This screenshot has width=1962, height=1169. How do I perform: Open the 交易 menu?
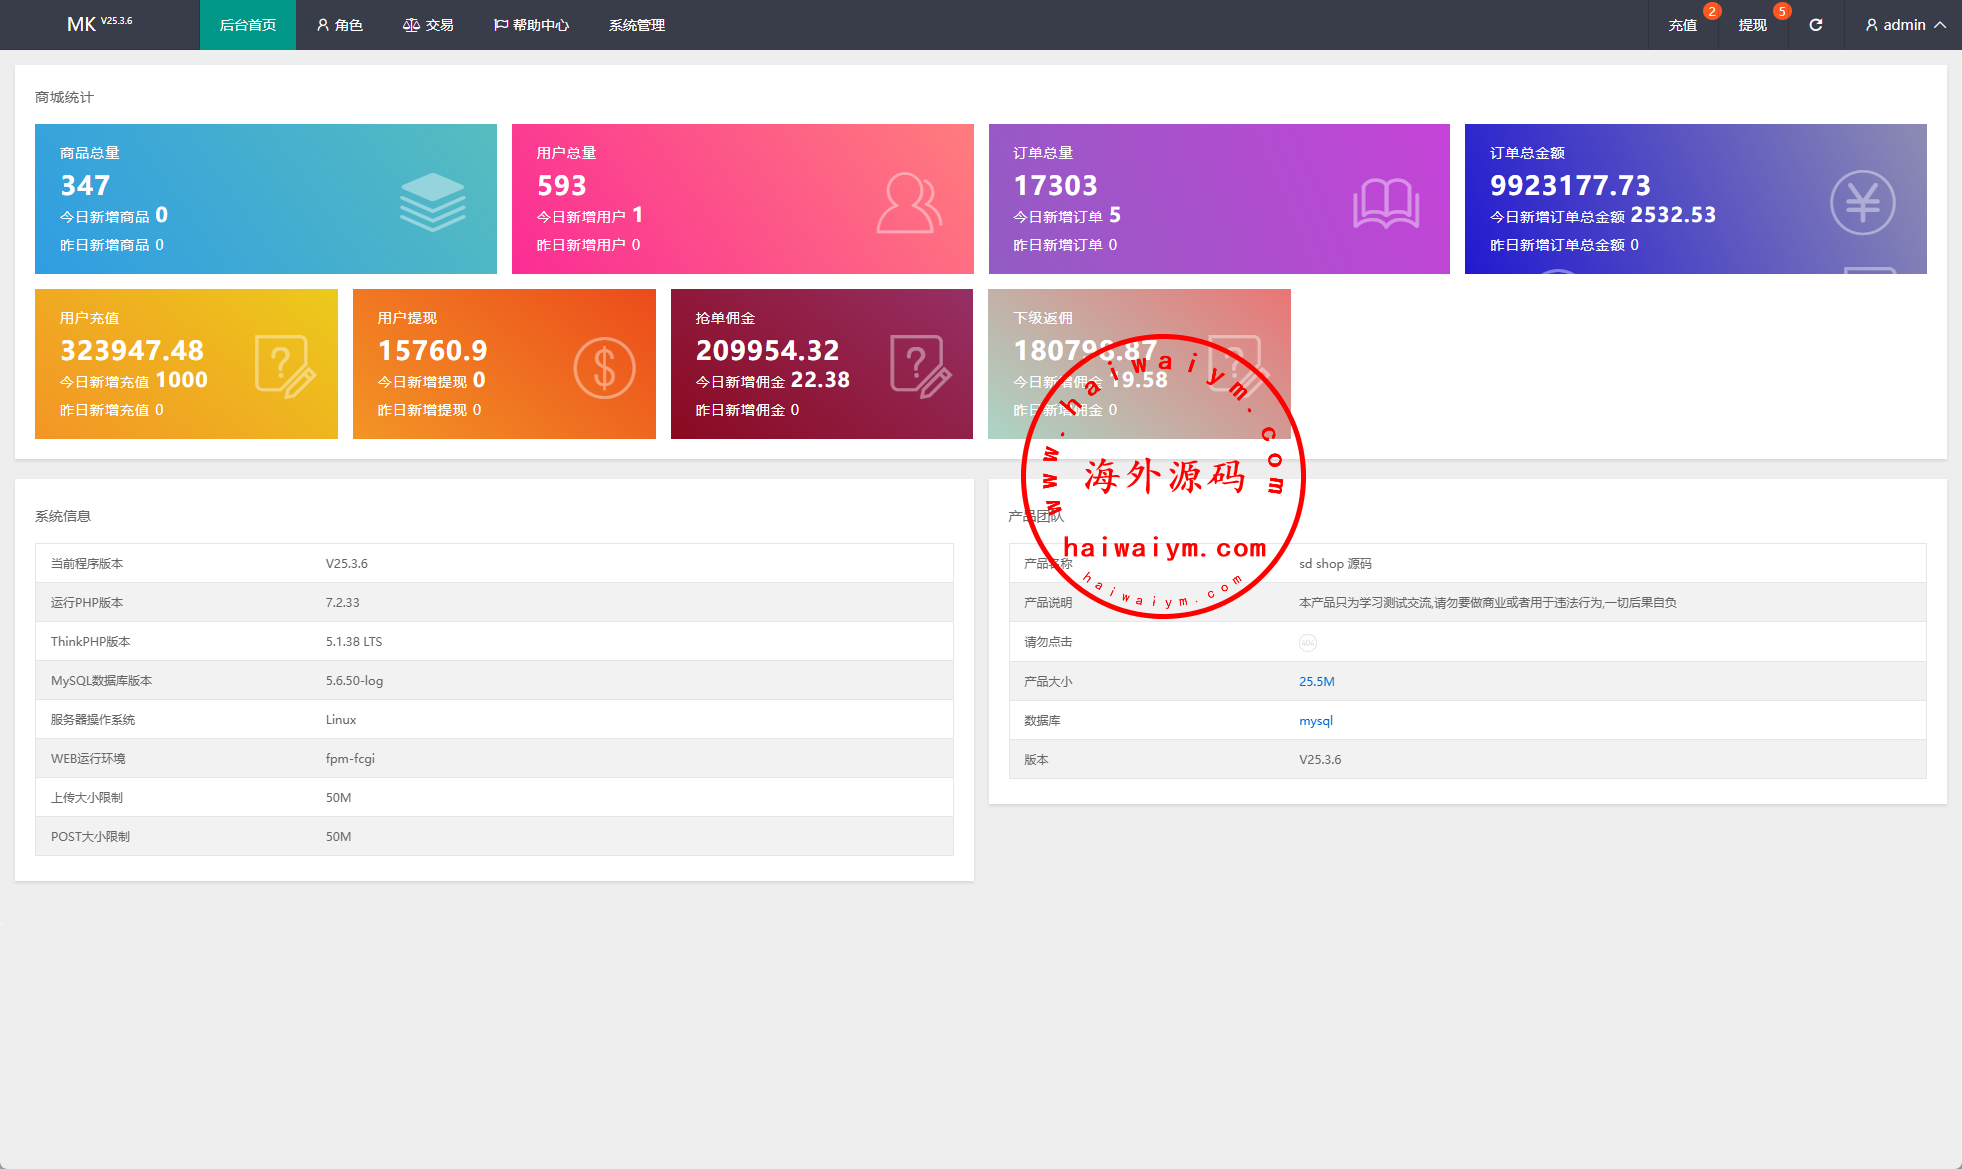pyautogui.click(x=428, y=25)
